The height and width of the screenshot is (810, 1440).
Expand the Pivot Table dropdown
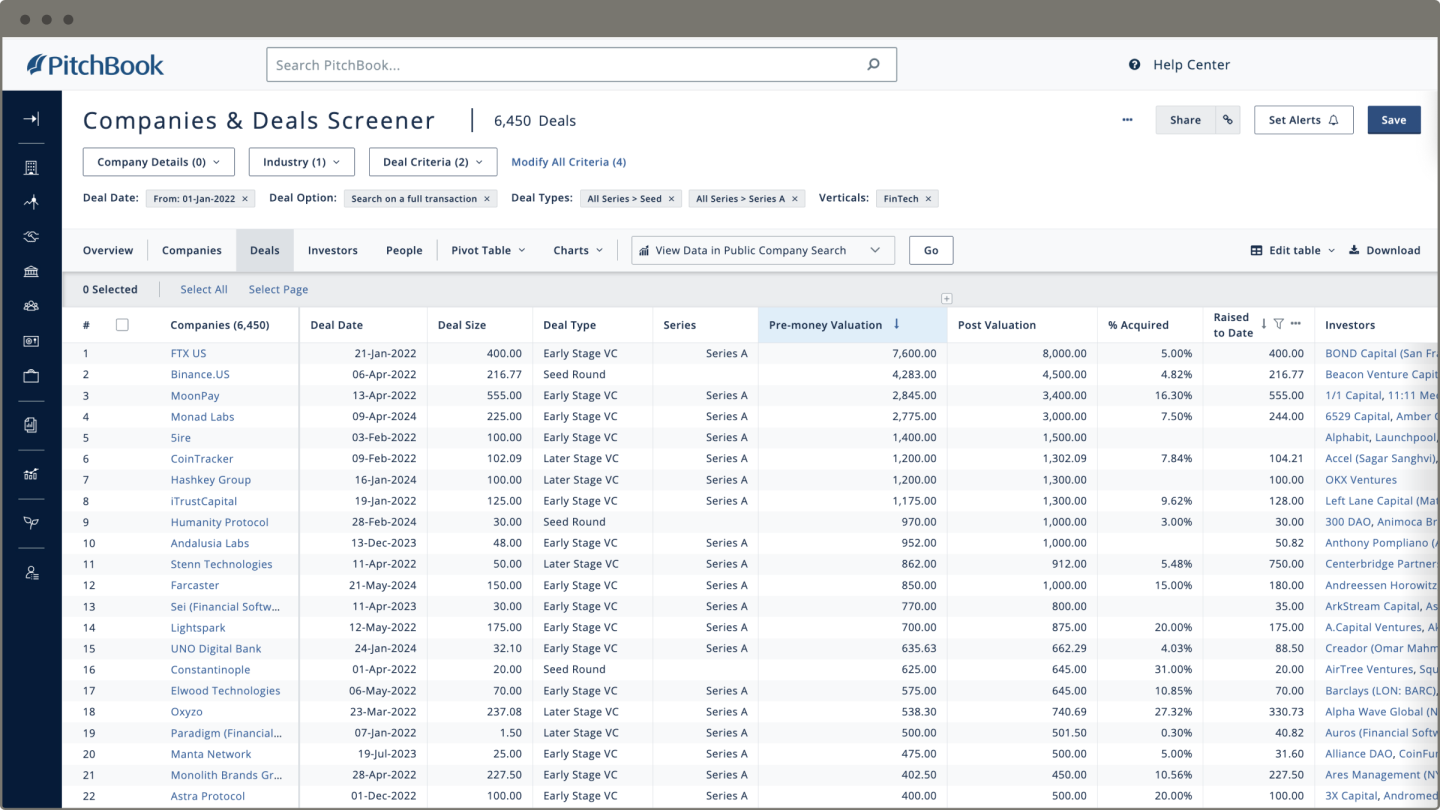pos(488,250)
